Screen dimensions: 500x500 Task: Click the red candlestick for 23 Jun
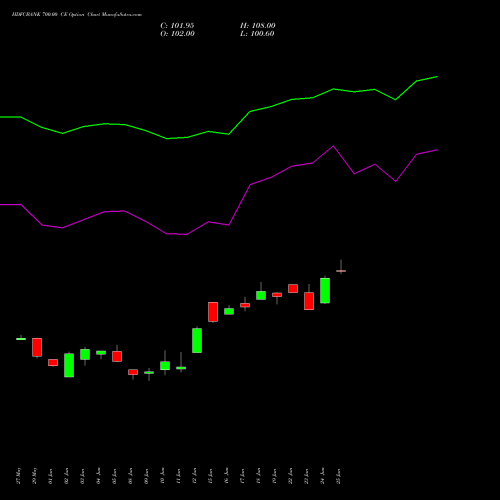(309, 301)
